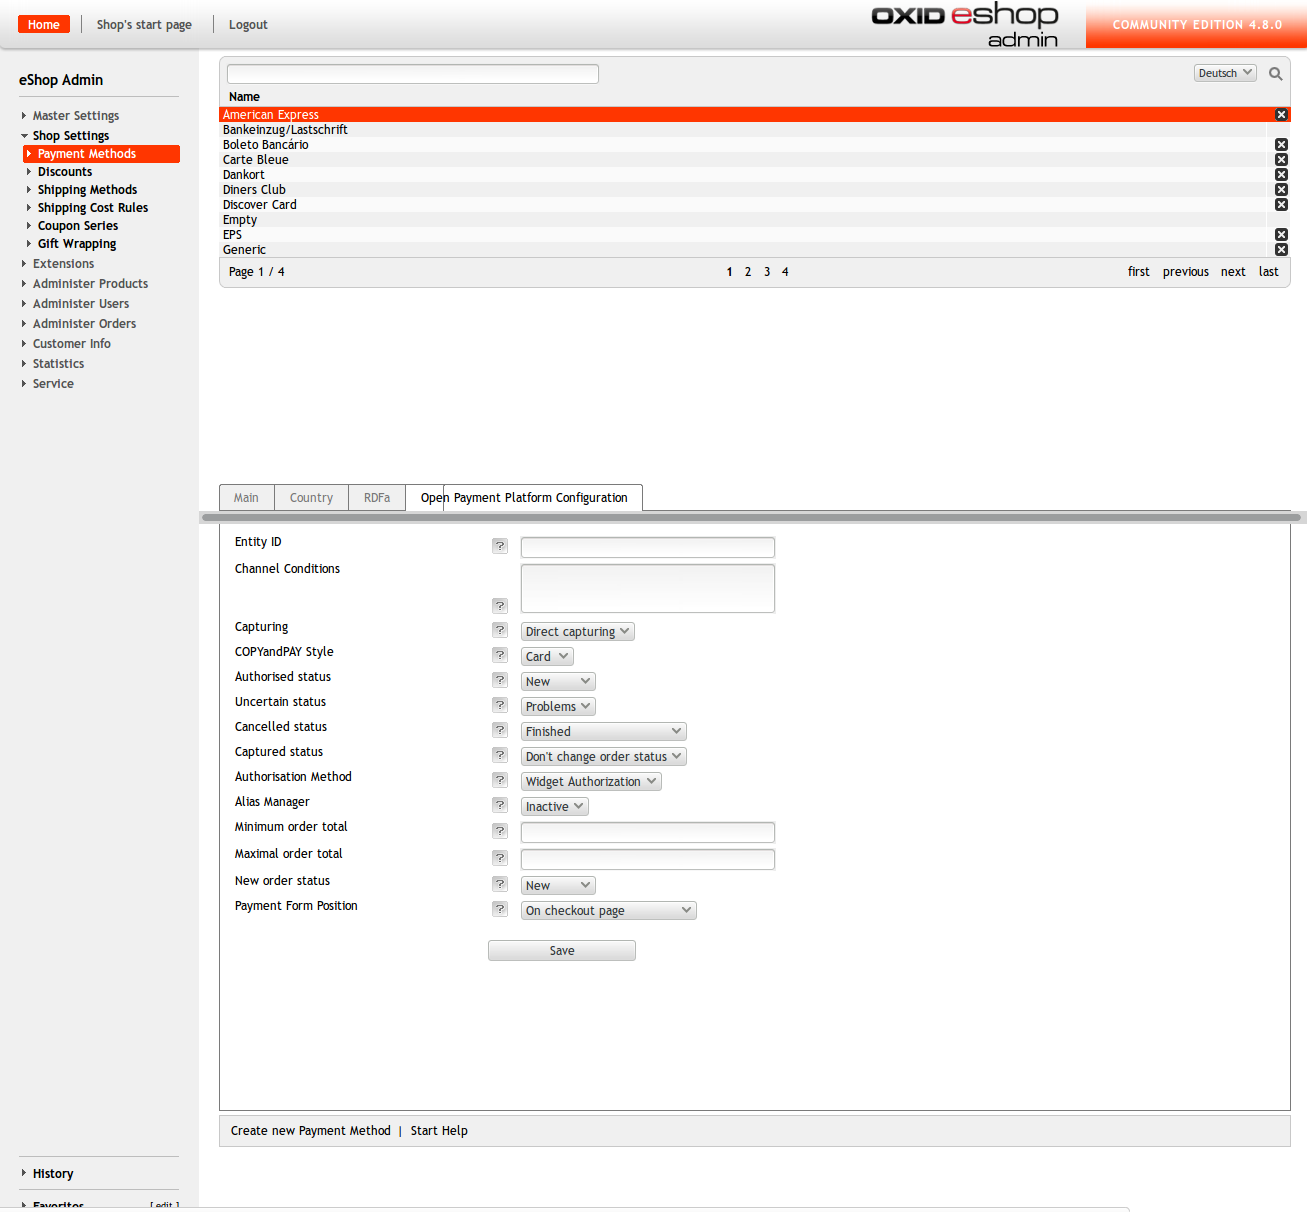Expand the Authorisation Method dropdown

coord(590,782)
